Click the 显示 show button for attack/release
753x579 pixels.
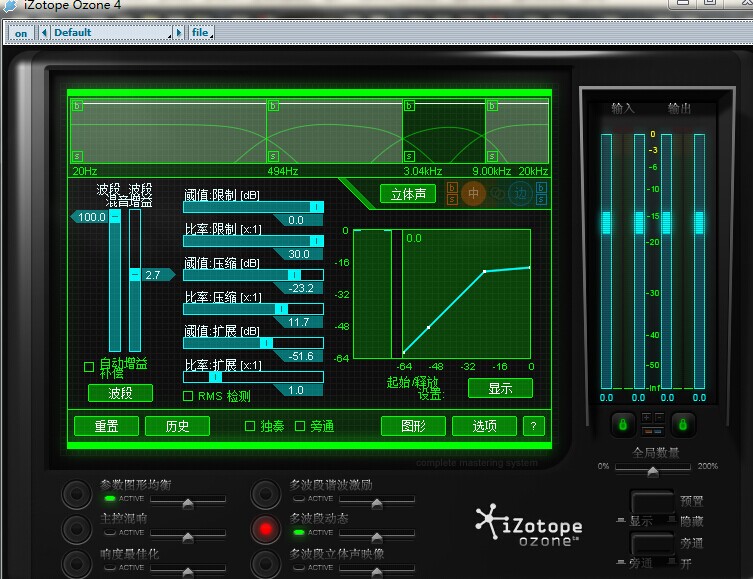point(500,388)
